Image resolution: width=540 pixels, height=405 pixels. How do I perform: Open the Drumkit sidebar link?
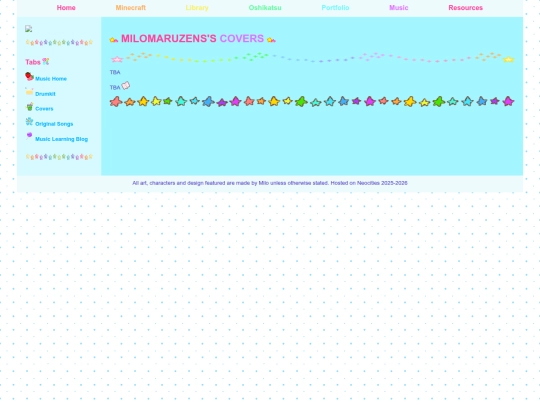coord(45,94)
